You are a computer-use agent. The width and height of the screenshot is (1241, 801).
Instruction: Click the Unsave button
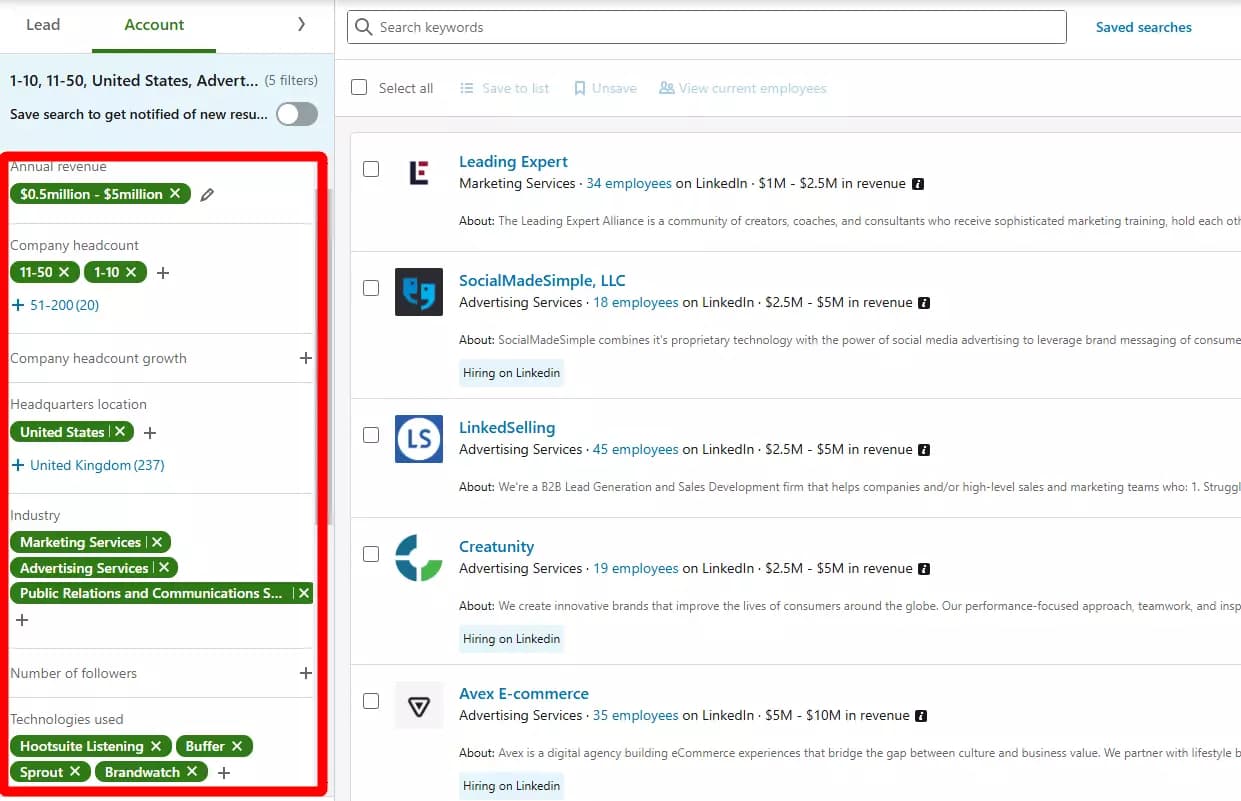click(605, 88)
